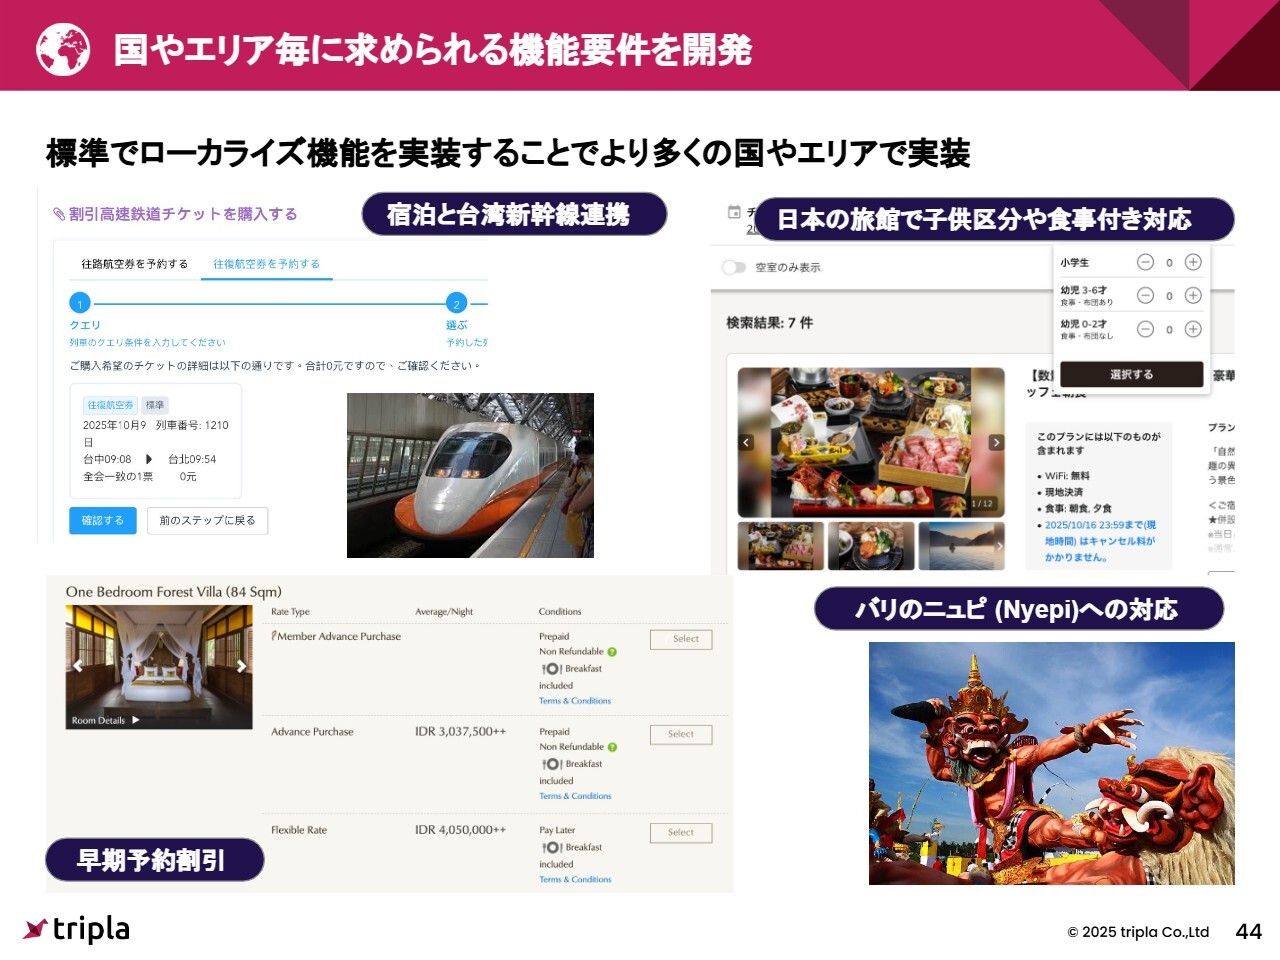
Task: Go to previous ryokan meal photo
Action: click(746, 442)
